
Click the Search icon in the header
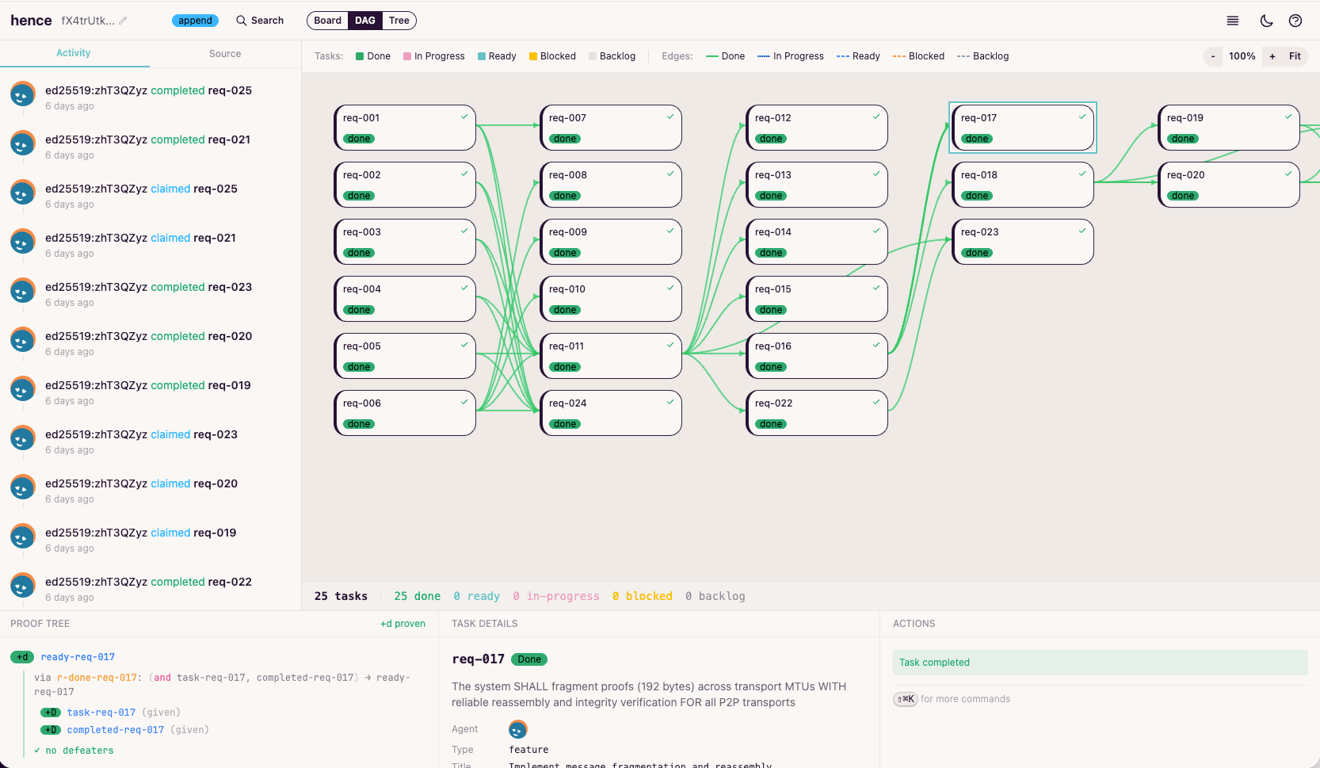click(241, 20)
